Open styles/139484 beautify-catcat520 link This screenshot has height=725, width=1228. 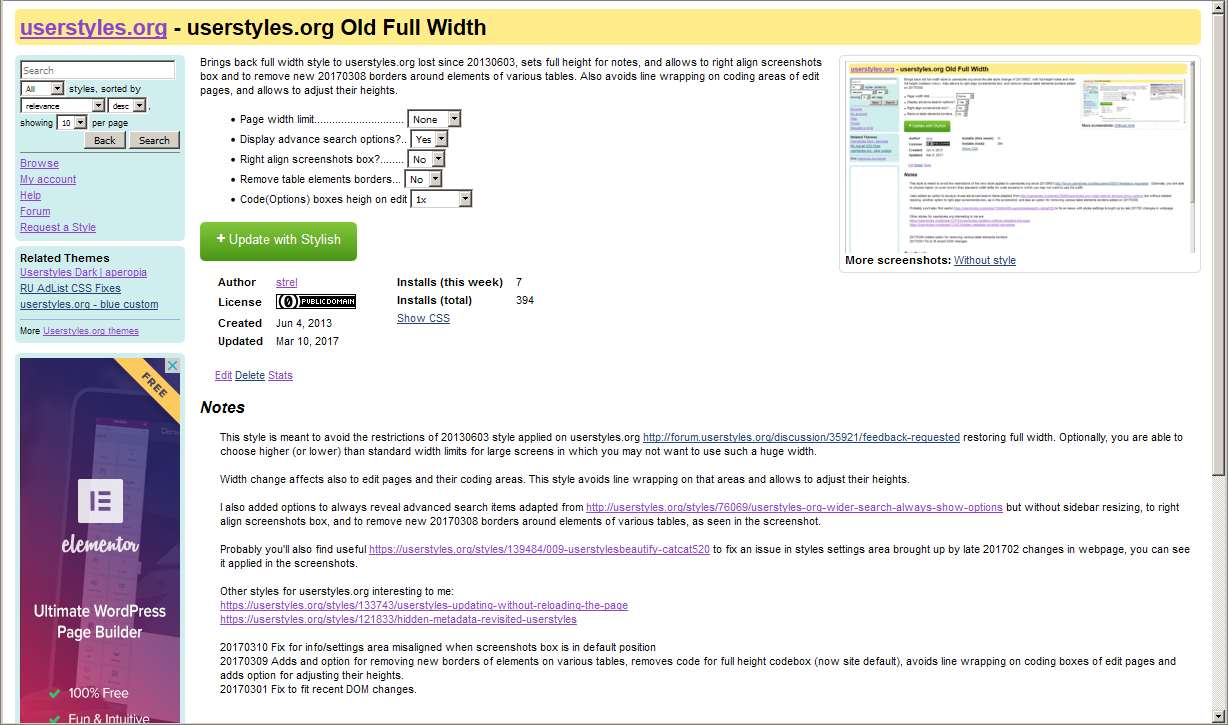[x=539, y=549]
